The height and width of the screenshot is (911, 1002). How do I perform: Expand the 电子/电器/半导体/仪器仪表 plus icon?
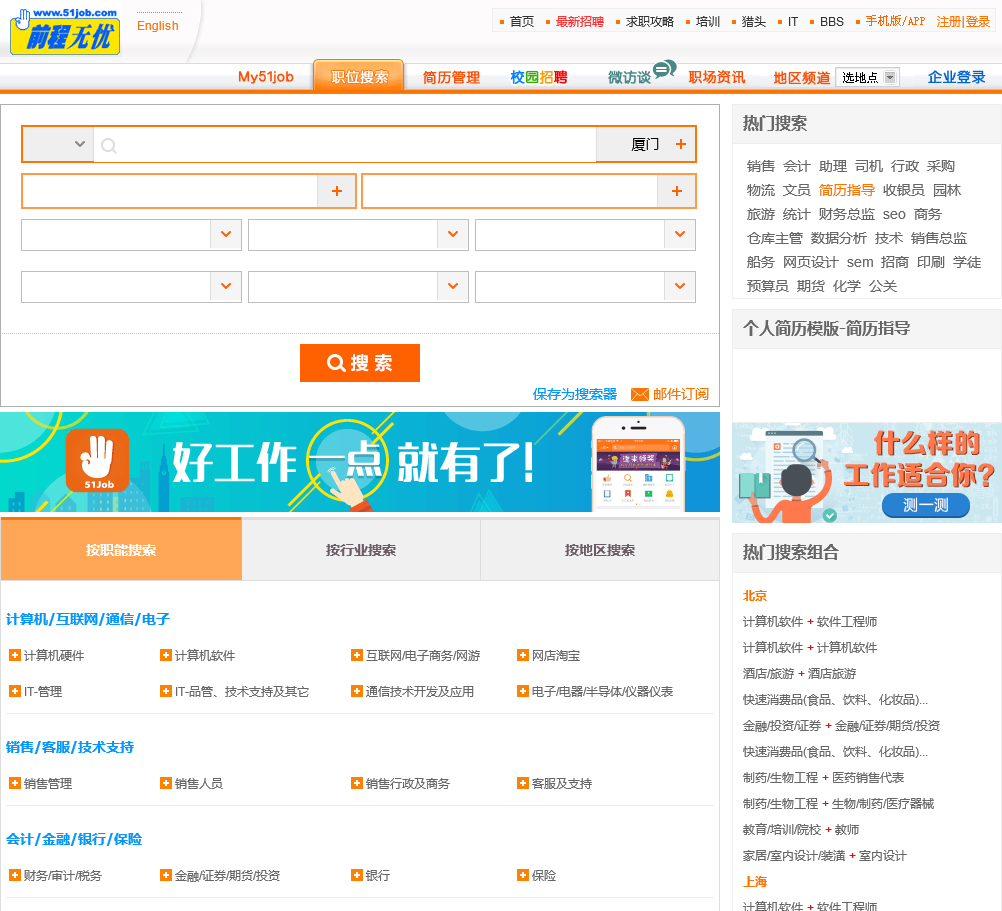click(523, 691)
